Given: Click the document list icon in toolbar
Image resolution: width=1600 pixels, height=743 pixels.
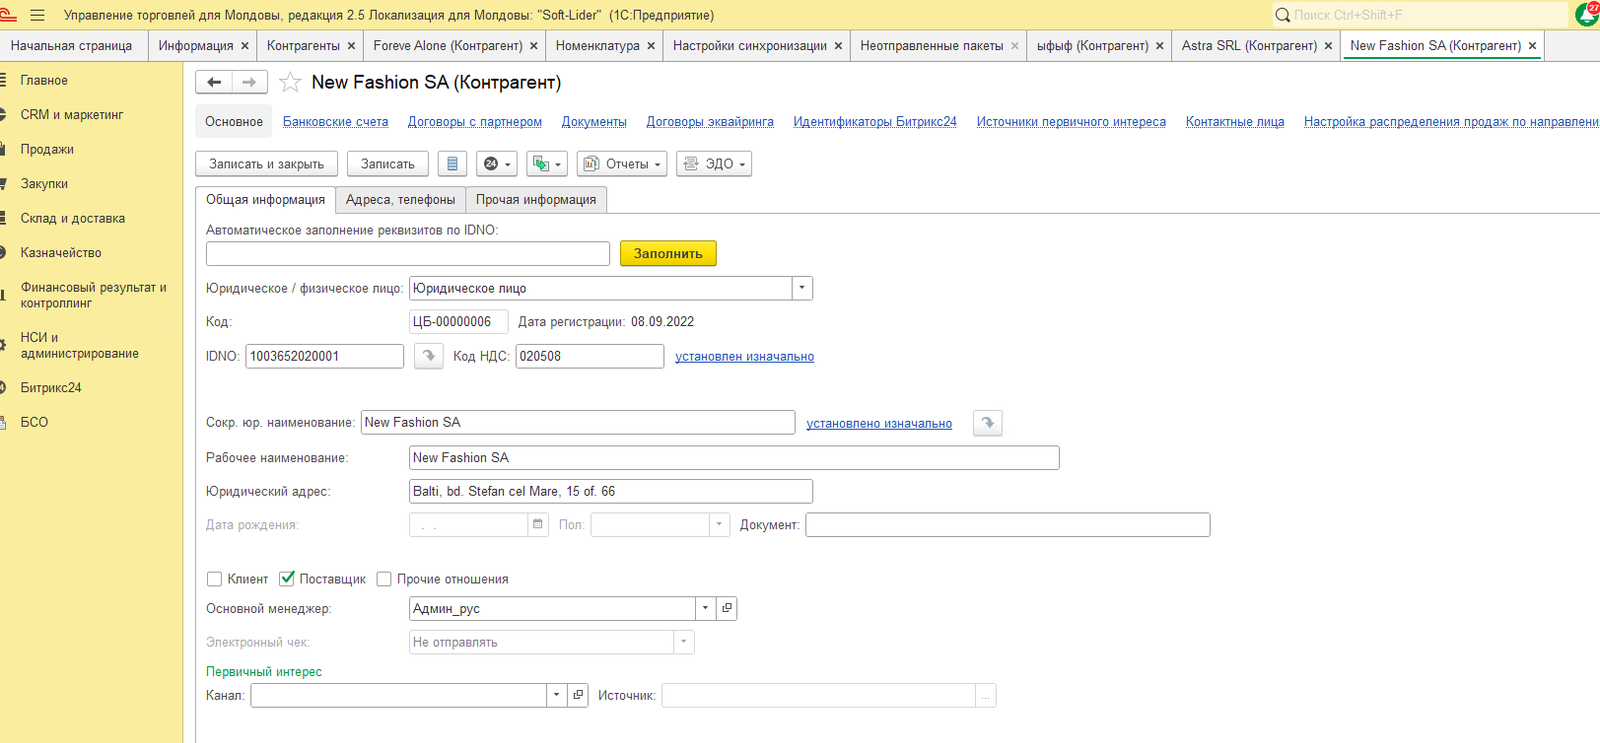Looking at the screenshot, I should pos(452,164).
